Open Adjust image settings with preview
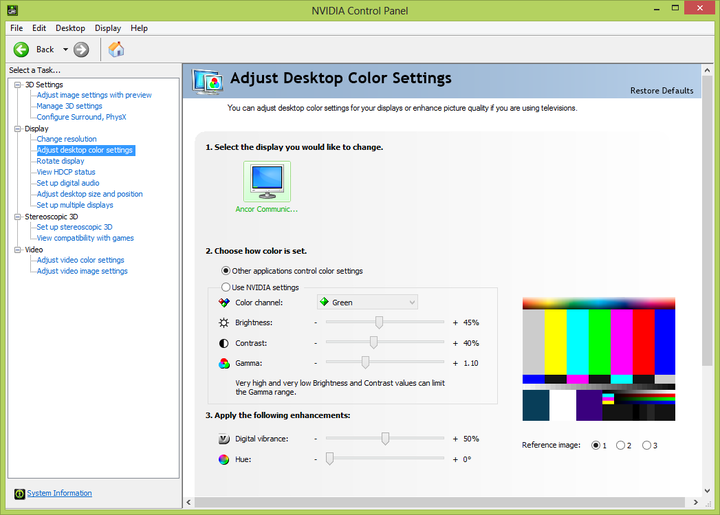The image size is (720, 515). coord(94,95)
